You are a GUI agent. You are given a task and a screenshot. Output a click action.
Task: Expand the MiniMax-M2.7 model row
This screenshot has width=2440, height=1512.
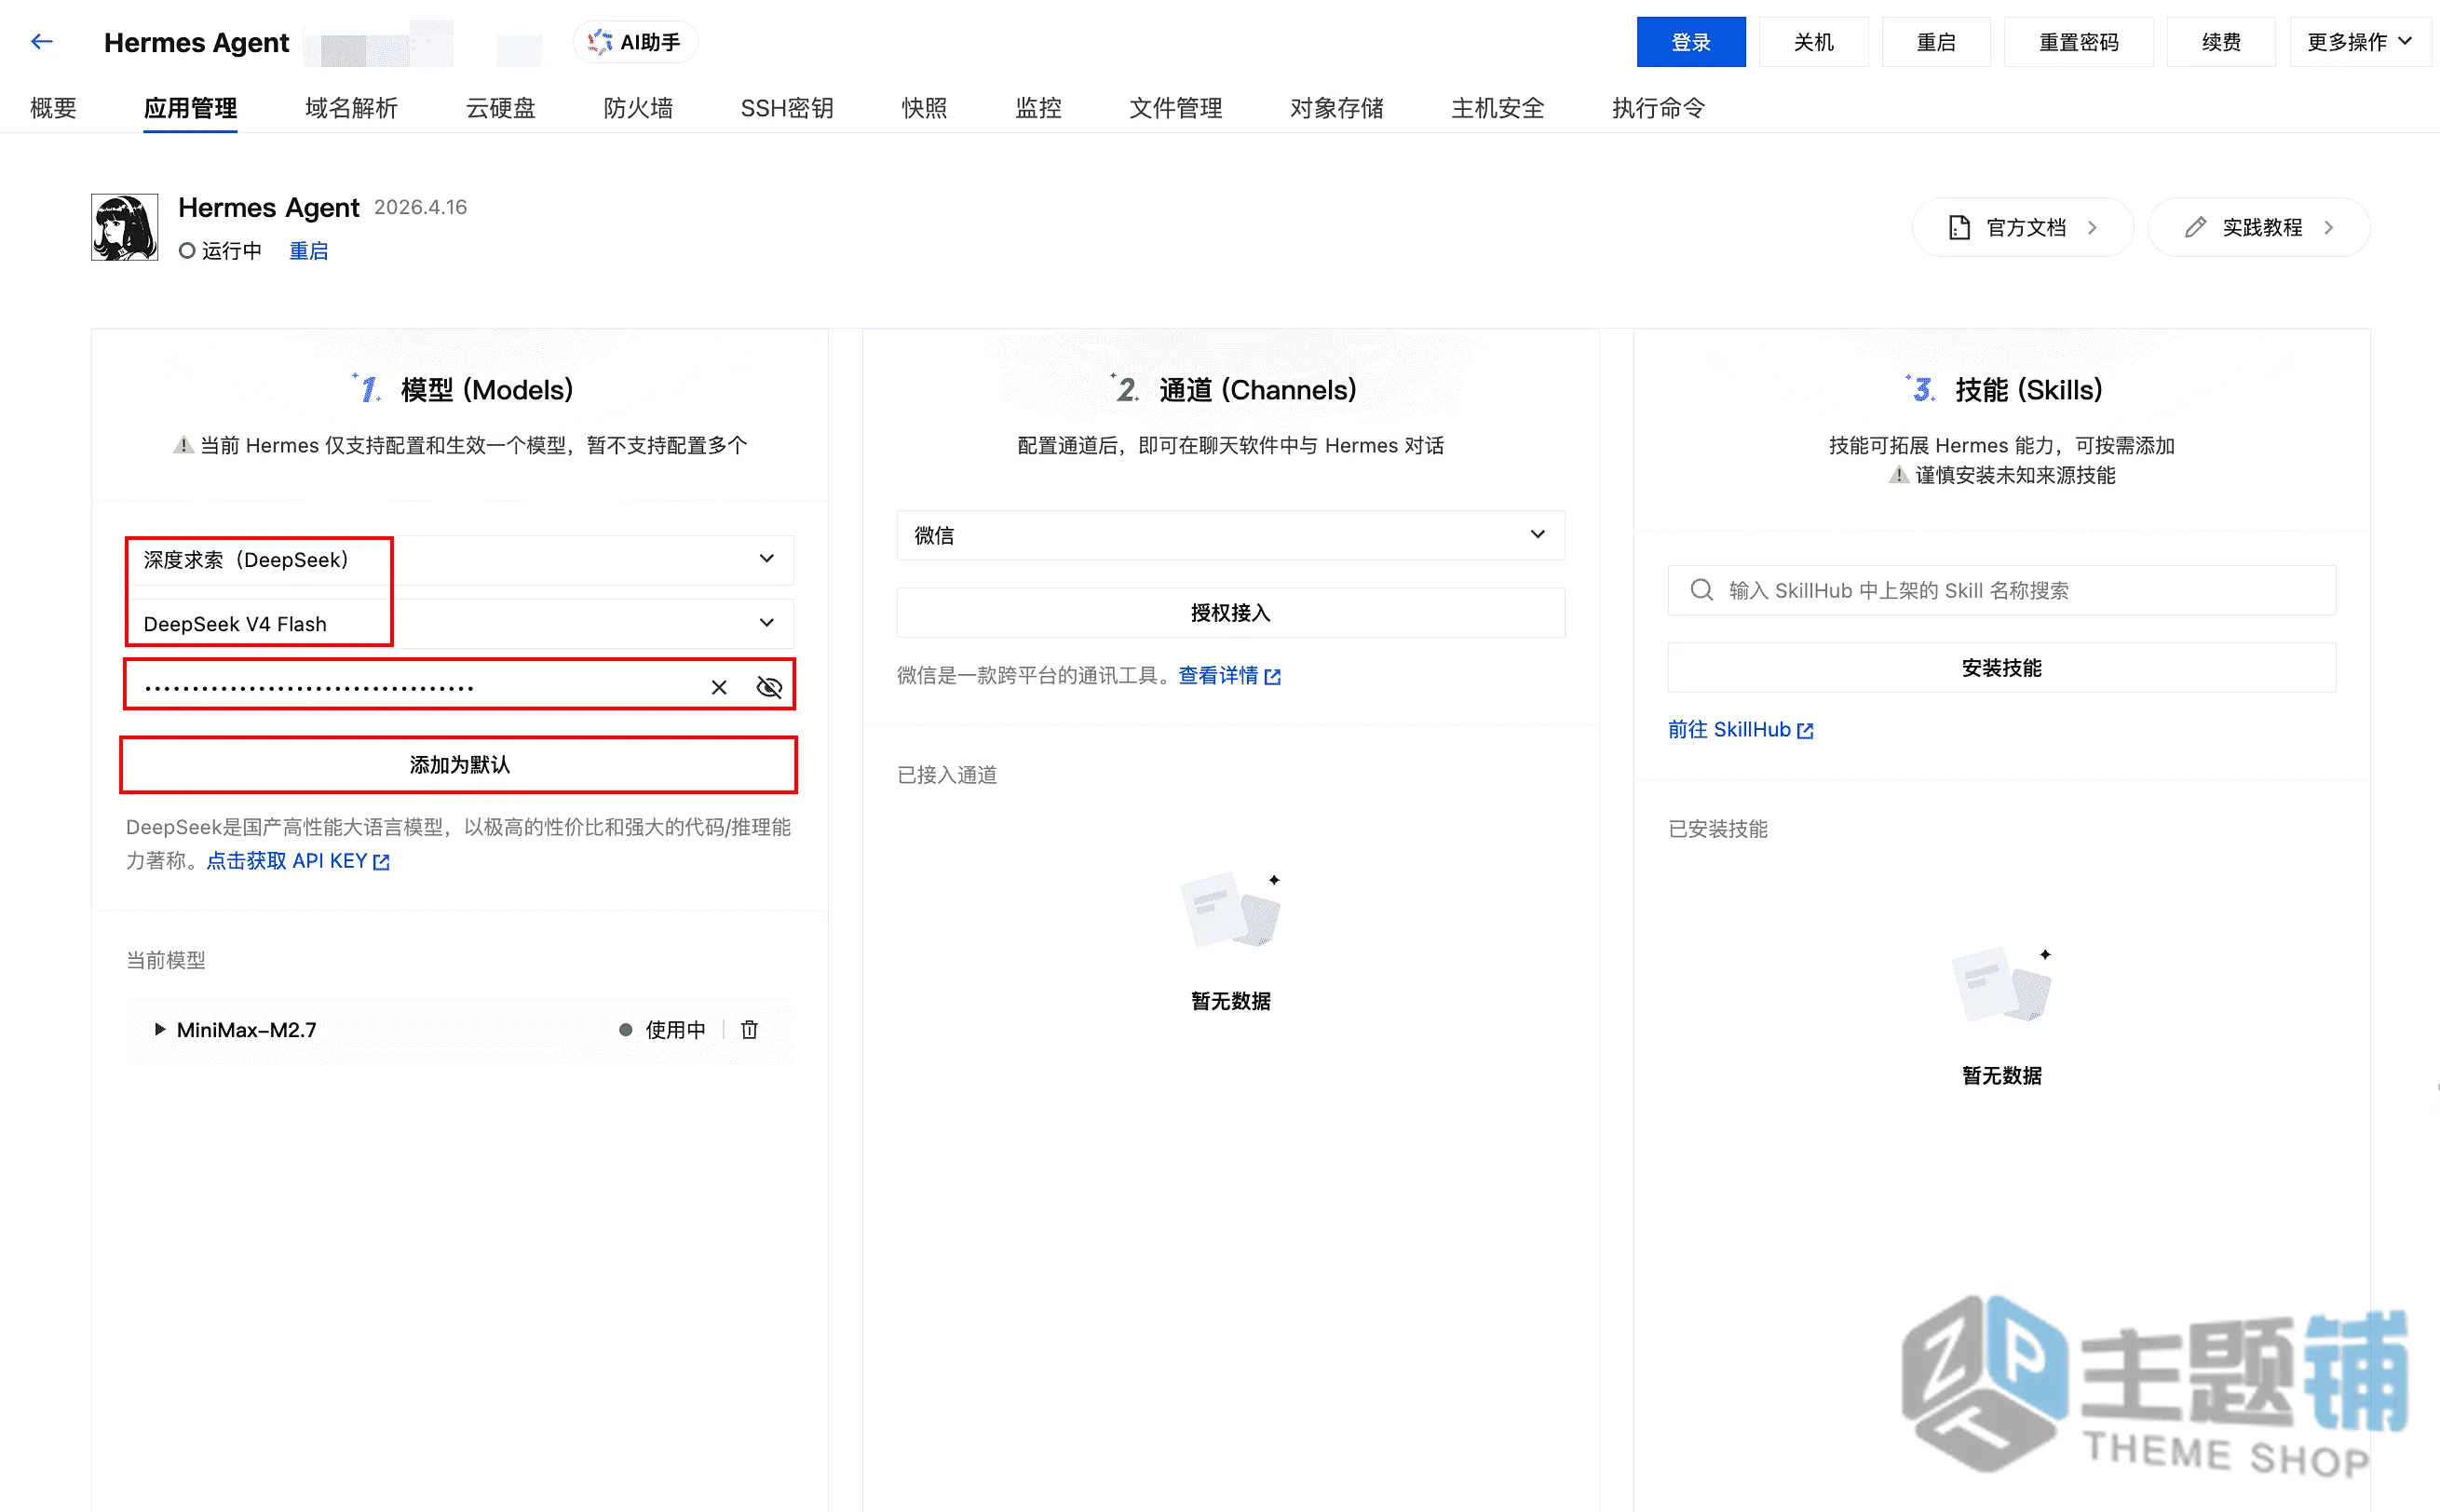point(159,1029)
